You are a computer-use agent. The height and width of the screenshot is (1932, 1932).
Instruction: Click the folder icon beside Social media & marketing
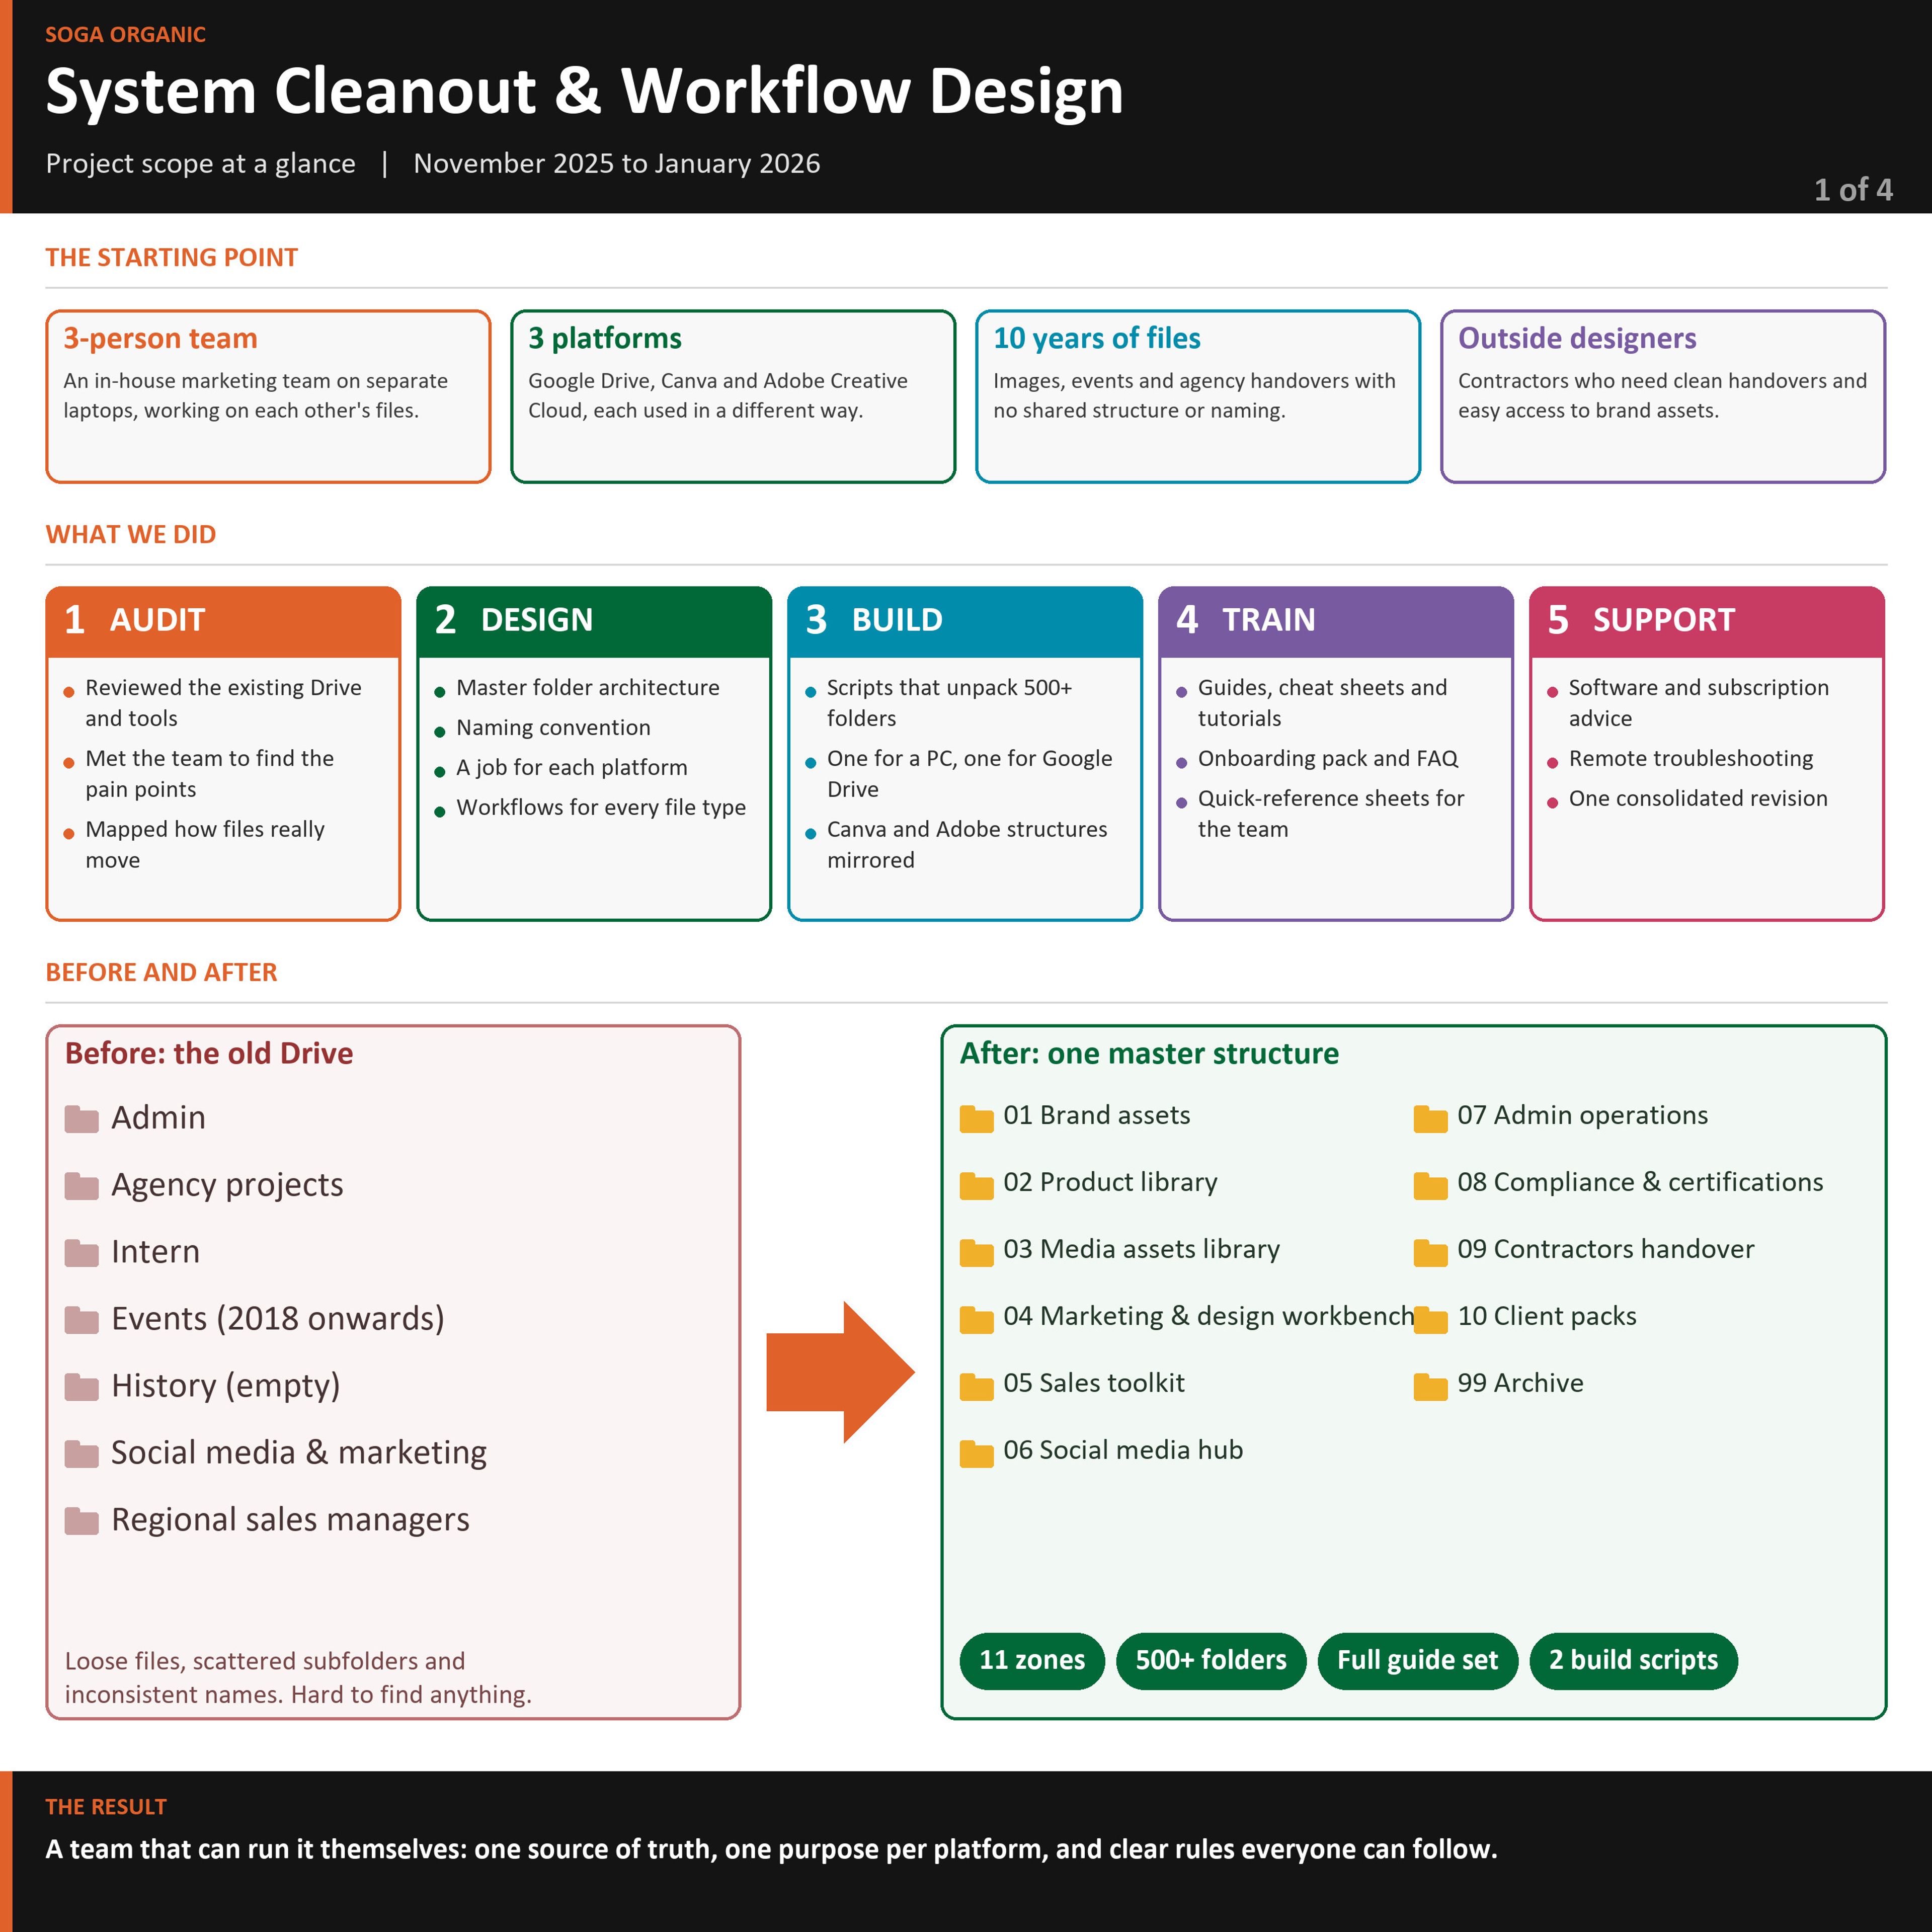[x=82, y=1454]
